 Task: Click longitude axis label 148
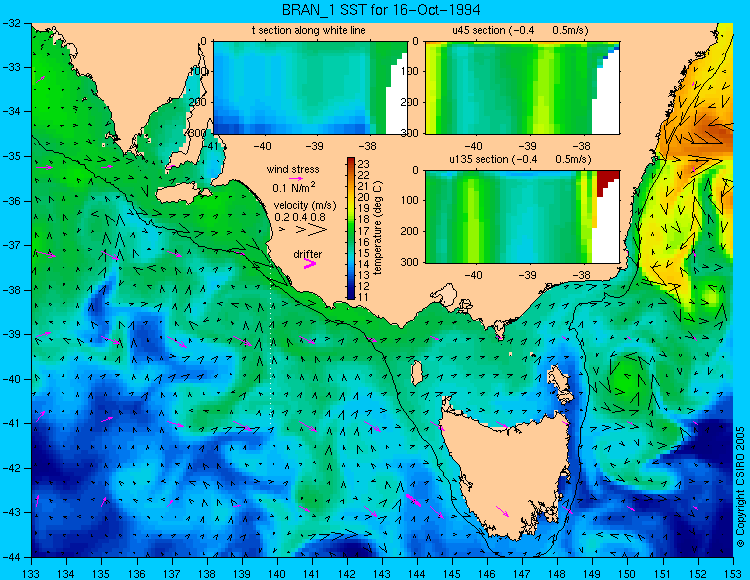[557, 573]
